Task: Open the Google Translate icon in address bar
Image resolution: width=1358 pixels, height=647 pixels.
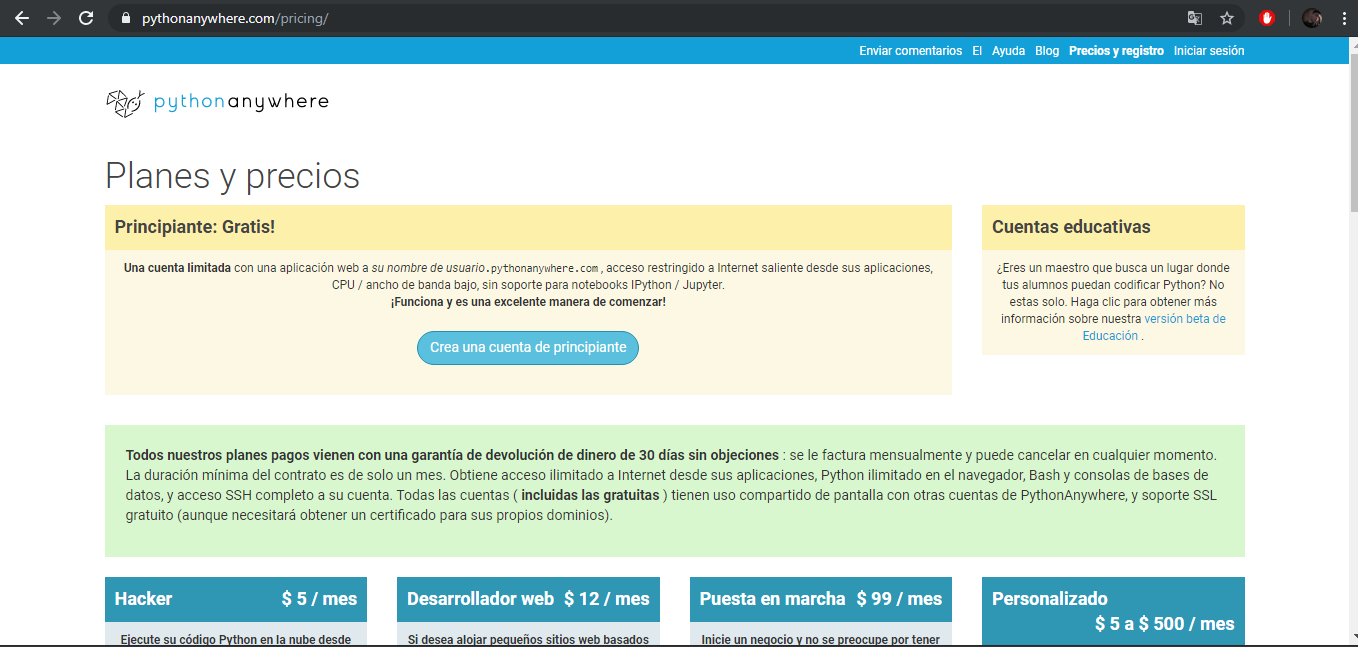Action: pyautogui.click(x=1194, y=18)
